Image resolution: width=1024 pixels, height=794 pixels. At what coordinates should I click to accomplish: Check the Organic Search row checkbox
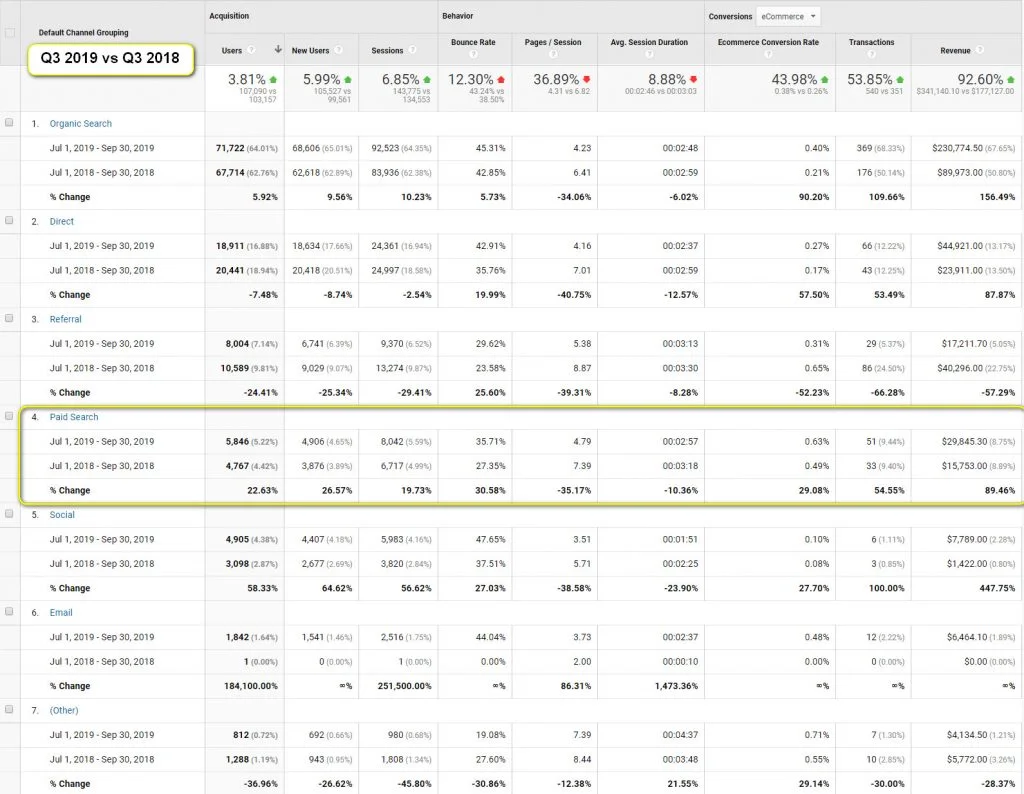(x=9, y=123)
